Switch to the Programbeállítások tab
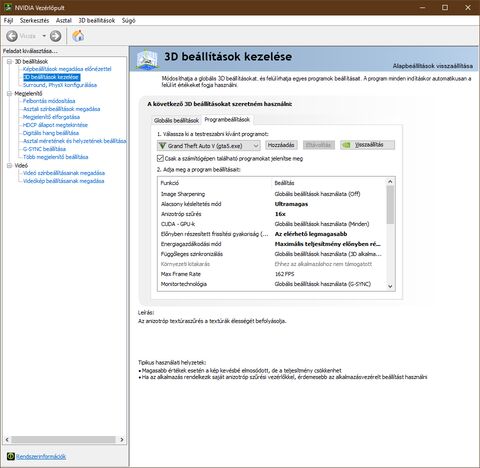The width and height of the screenshot is (480, 468). tap(227, 119)
